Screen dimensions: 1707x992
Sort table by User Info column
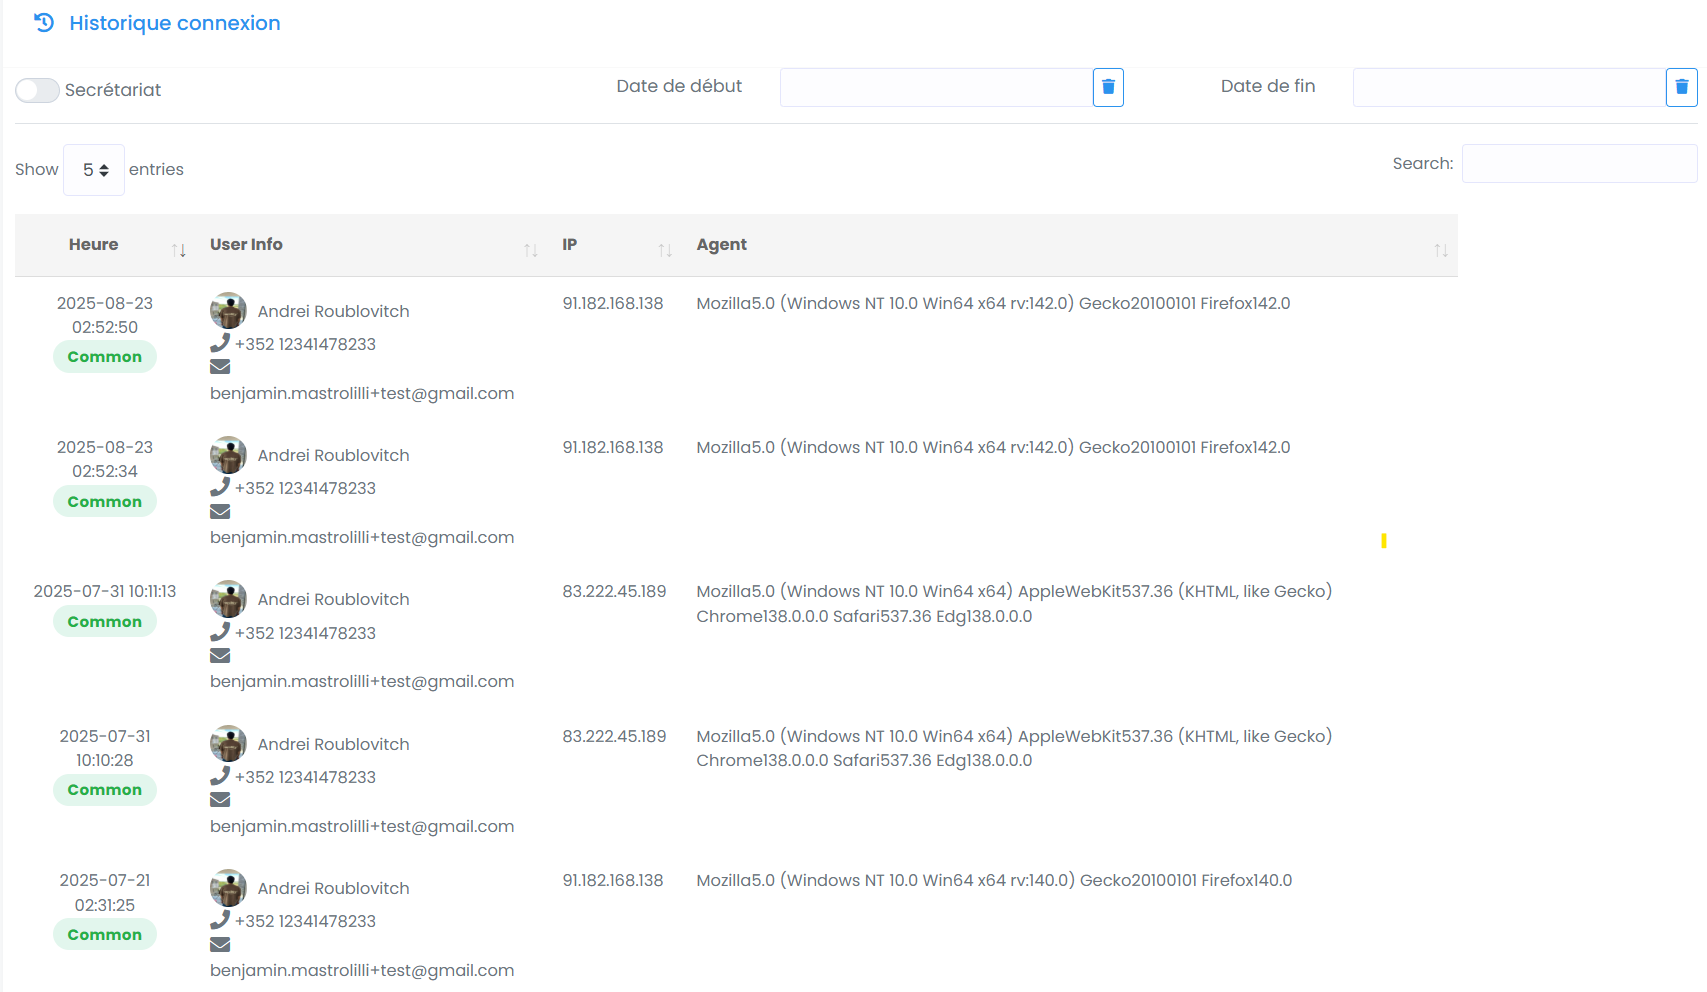point(531,250)
